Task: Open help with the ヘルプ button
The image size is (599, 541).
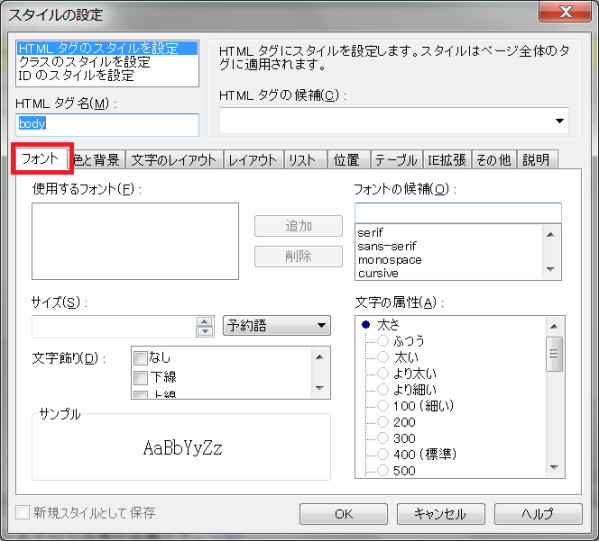Action: (x=538, y=514)
